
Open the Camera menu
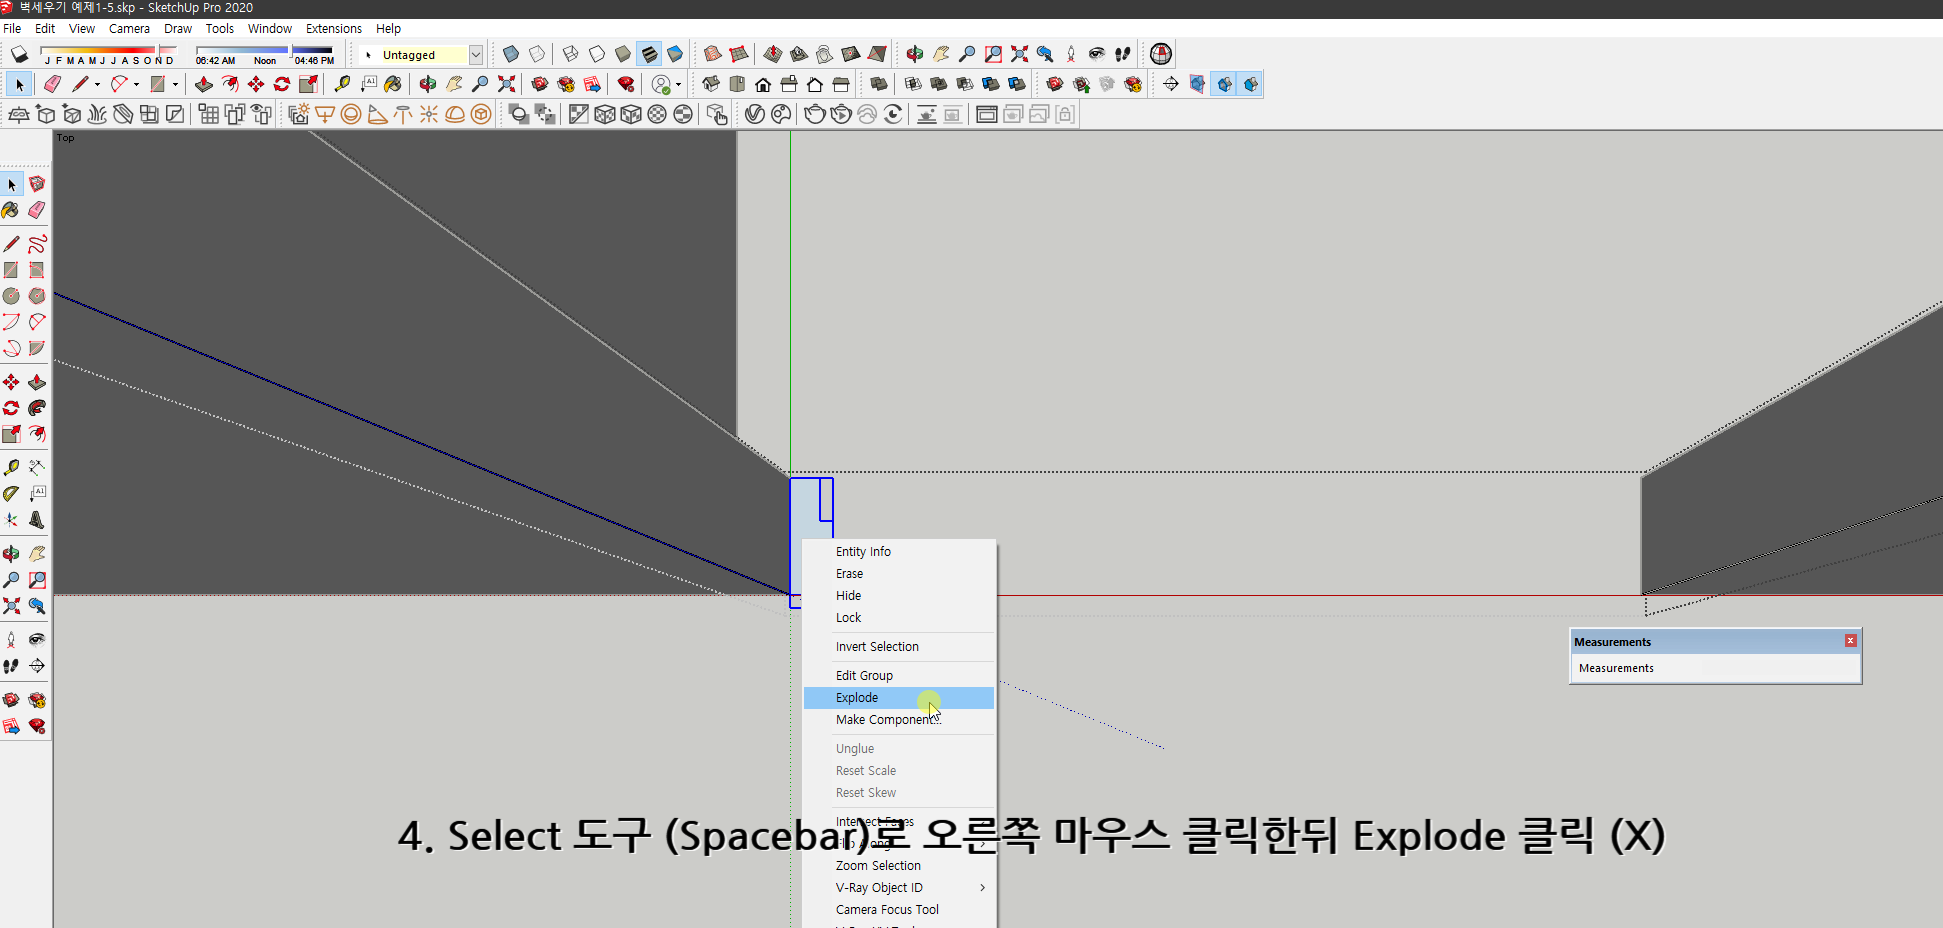click(129, 28)
